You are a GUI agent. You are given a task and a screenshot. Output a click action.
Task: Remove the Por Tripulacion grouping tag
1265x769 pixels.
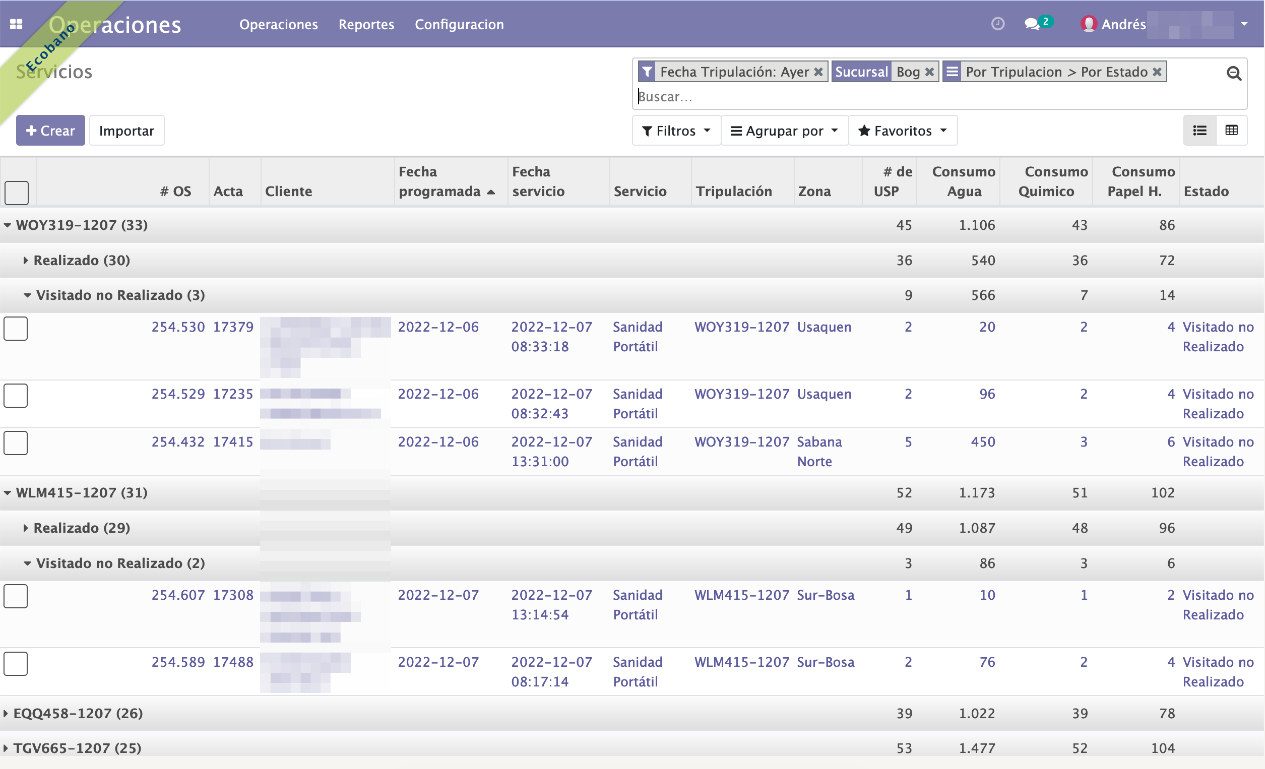pyautogui.click(x=1157, y=72)
